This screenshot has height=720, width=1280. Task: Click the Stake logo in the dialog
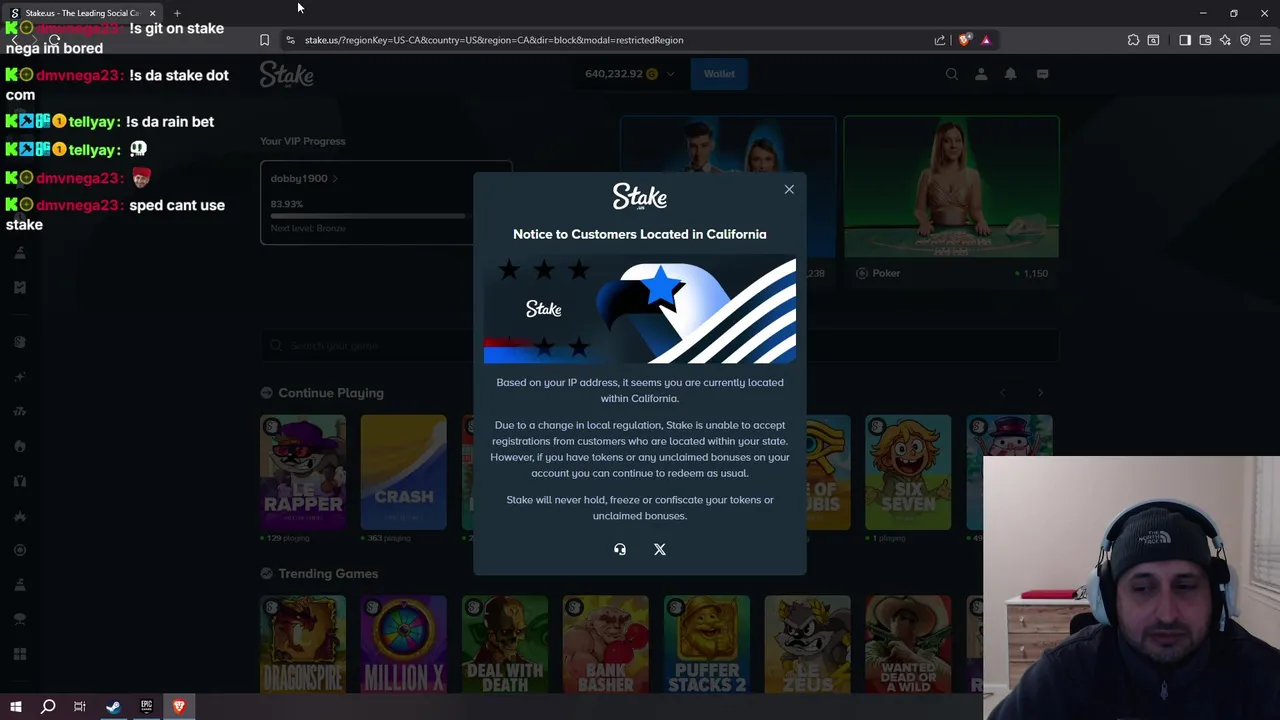click(640, 196)
